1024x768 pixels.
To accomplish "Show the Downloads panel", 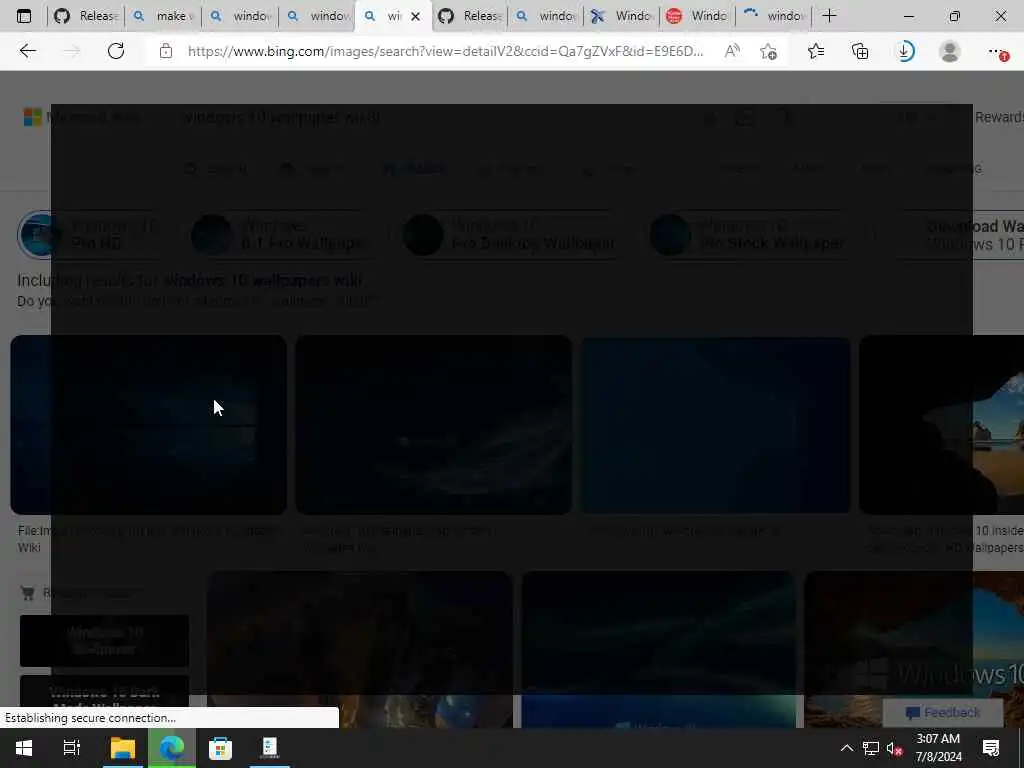I will point(905,51).
